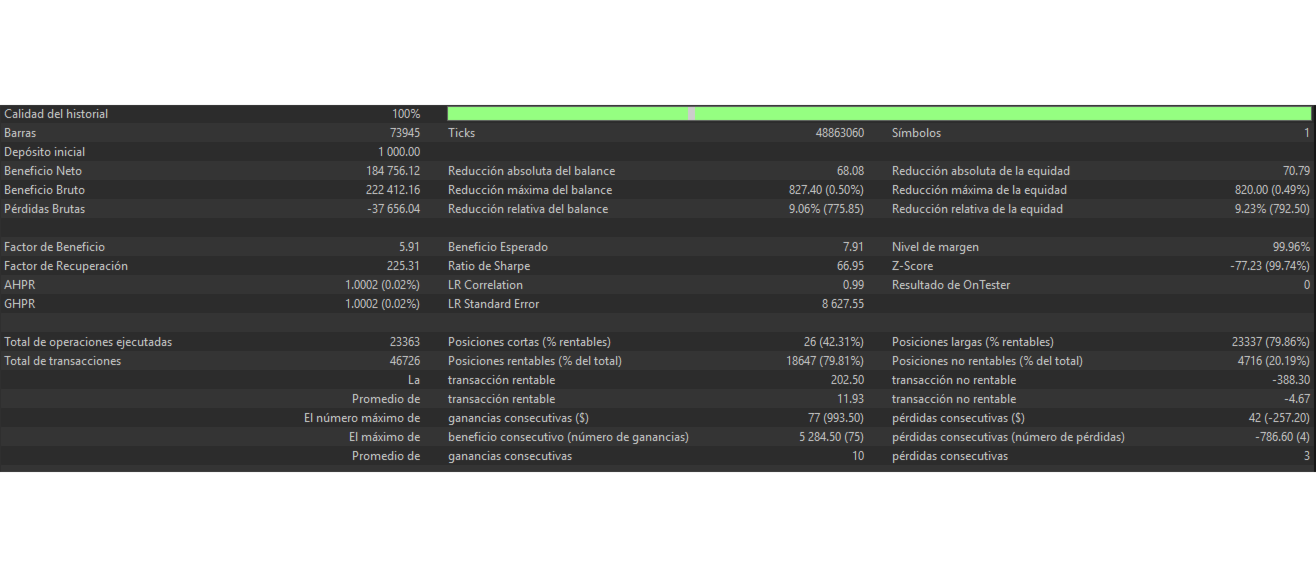Click the 'LR Correlation' value 0.99

click(853, 285)
